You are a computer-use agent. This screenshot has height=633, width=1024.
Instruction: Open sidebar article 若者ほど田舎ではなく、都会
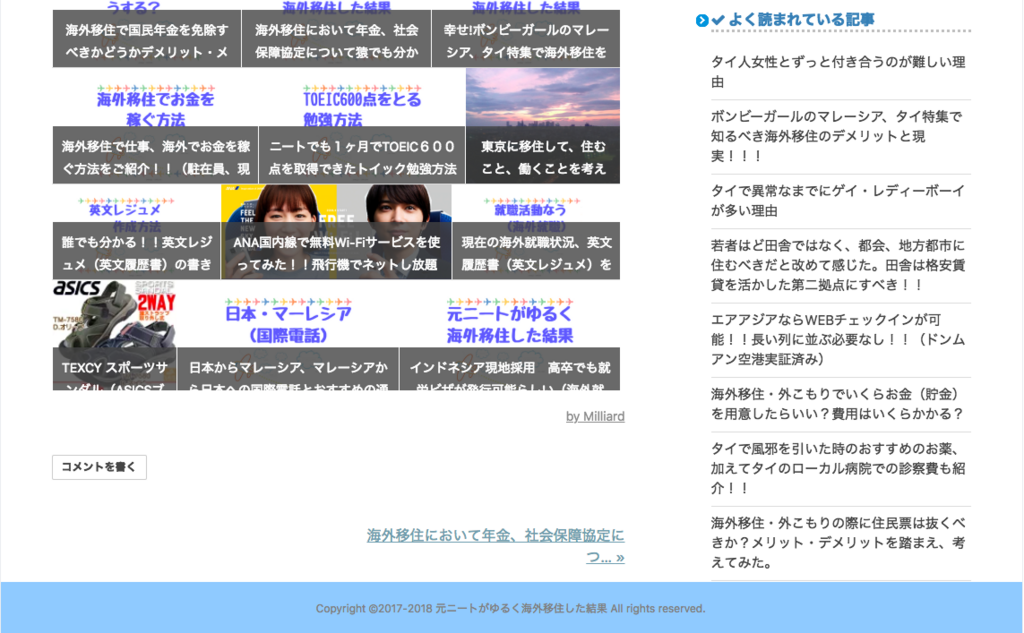click(838, 265)
